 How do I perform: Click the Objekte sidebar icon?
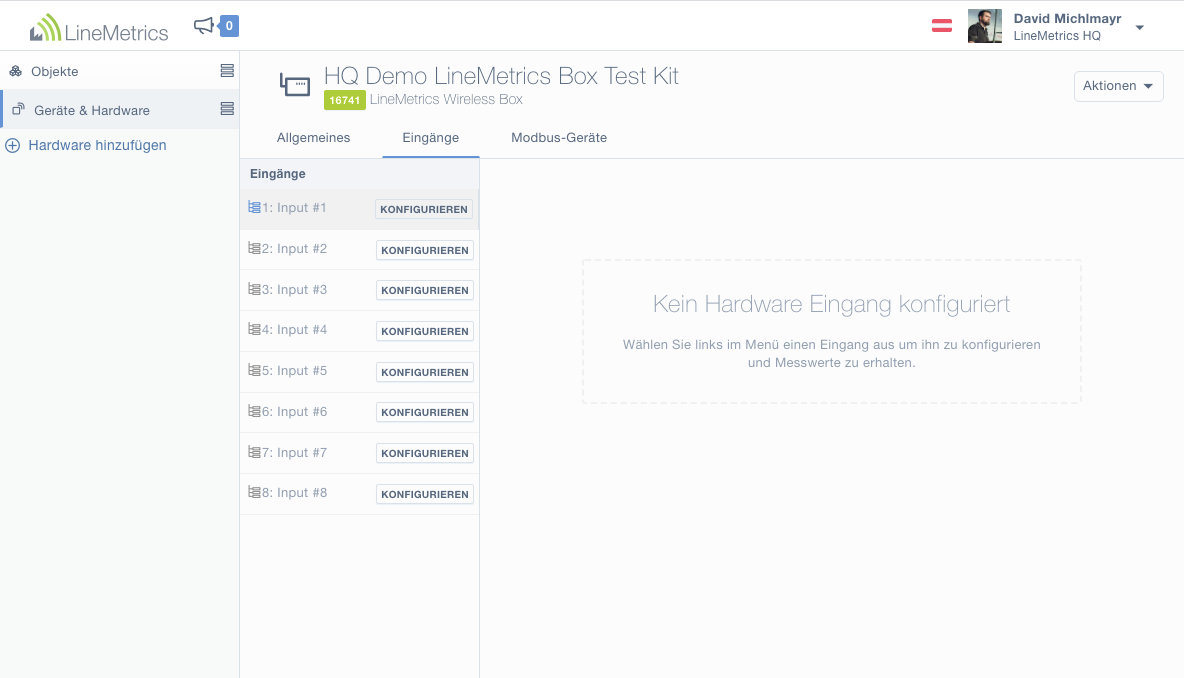click(x=15, y=71)
